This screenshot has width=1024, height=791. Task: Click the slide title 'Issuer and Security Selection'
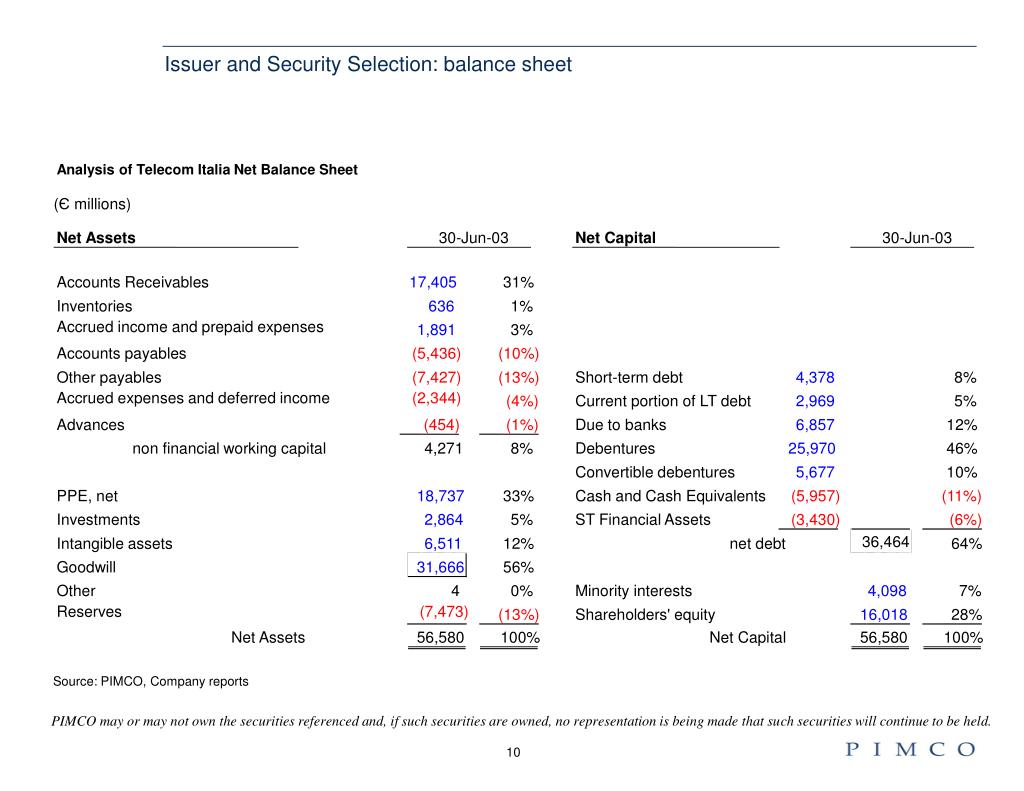[368, 64]
